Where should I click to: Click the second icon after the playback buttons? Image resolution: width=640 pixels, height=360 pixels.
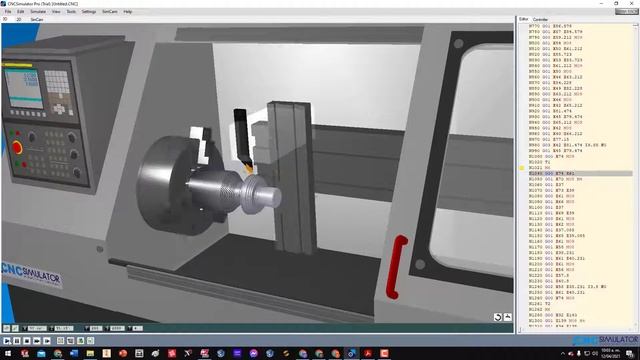[x=70, y=340]
